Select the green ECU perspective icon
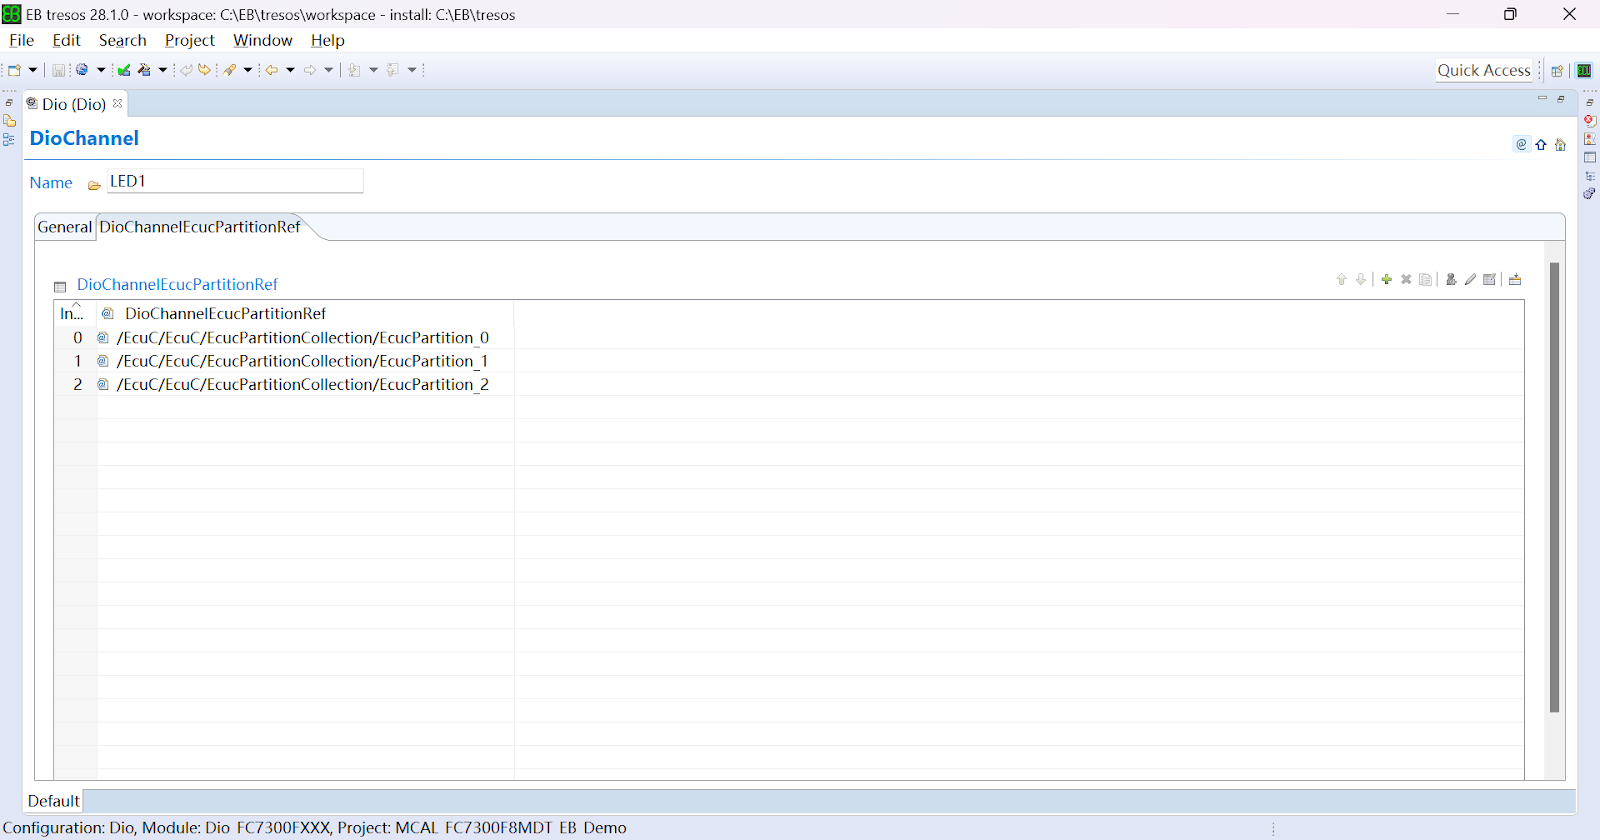Image resolution: width=1600 pixels, height=840 pixels. (x=1584, y=70)
